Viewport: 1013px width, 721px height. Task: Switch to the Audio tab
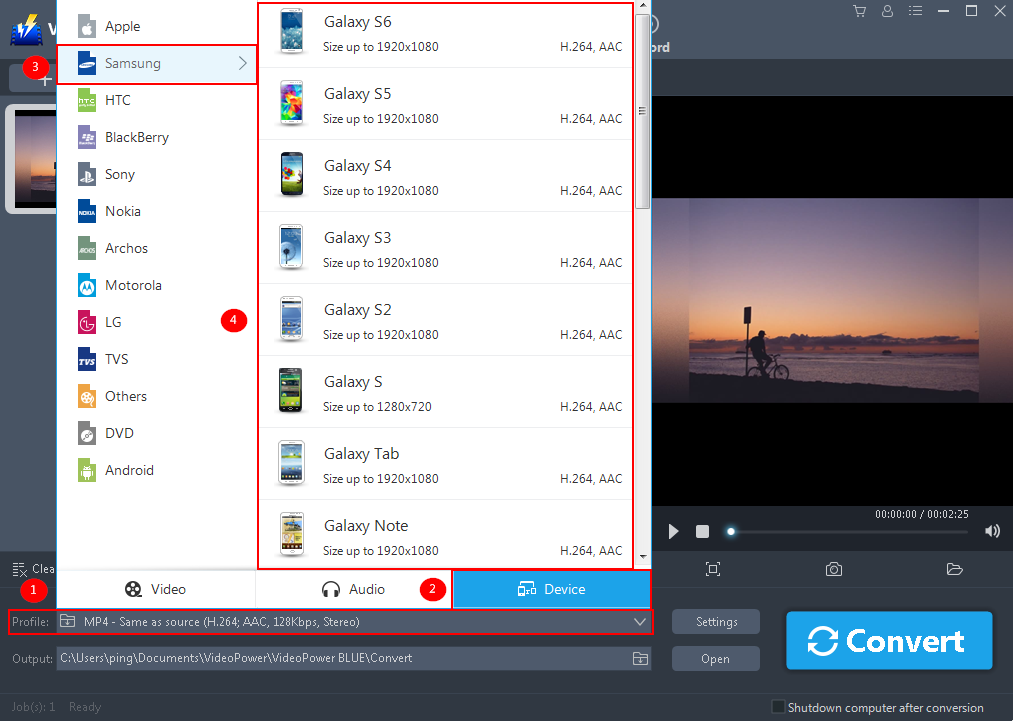coord(353,589)
